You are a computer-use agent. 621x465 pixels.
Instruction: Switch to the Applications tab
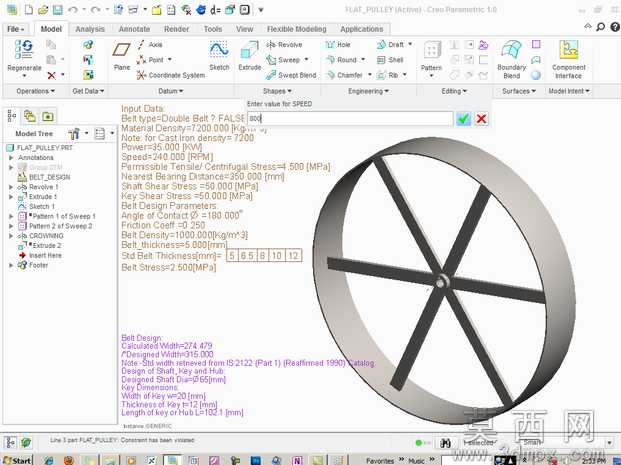[362, 29]
